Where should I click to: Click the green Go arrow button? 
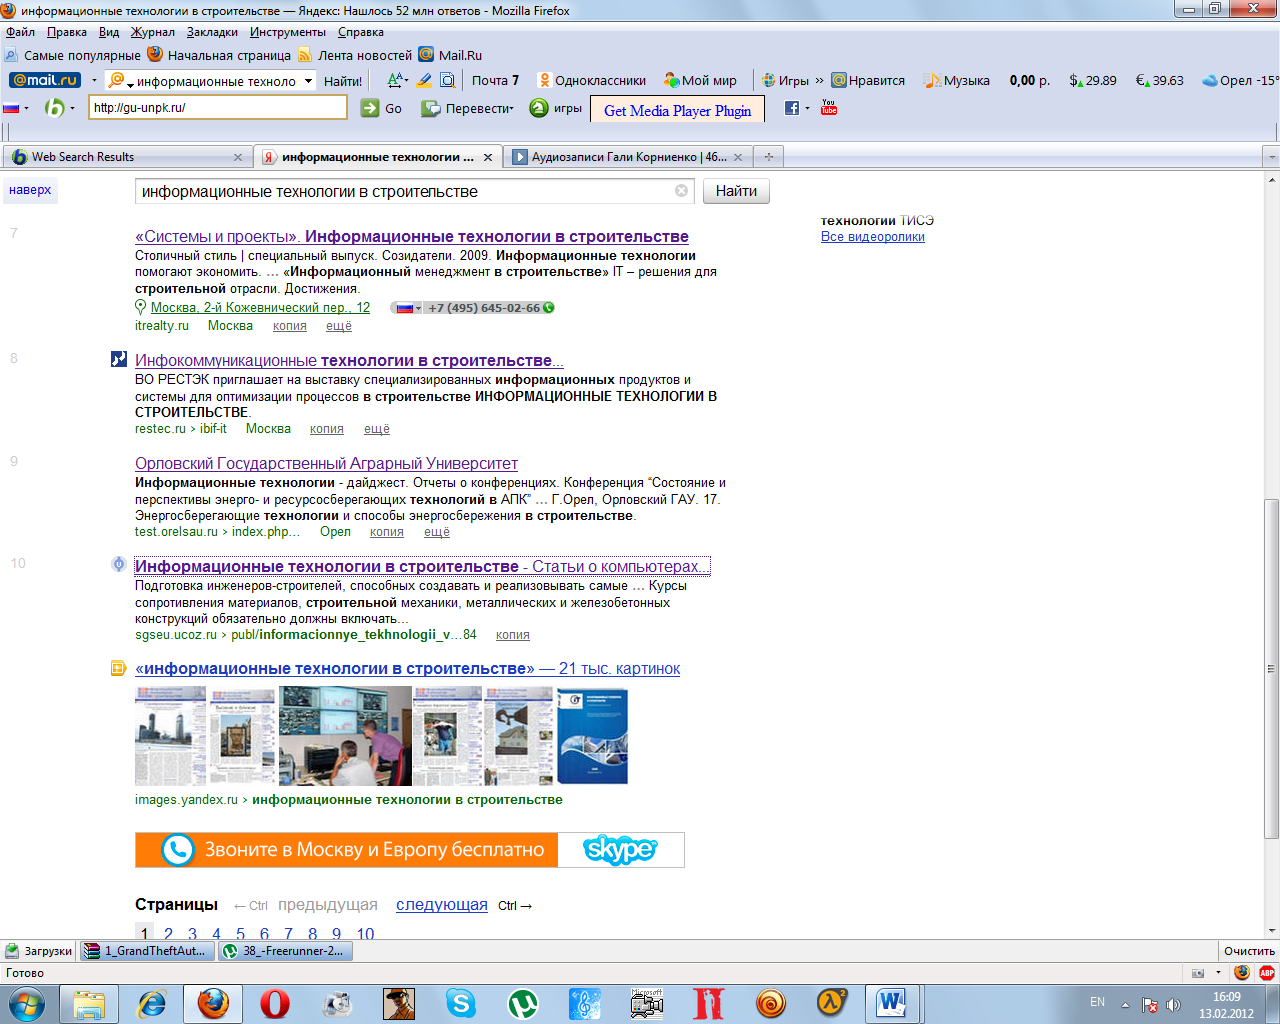coord(370,108)
